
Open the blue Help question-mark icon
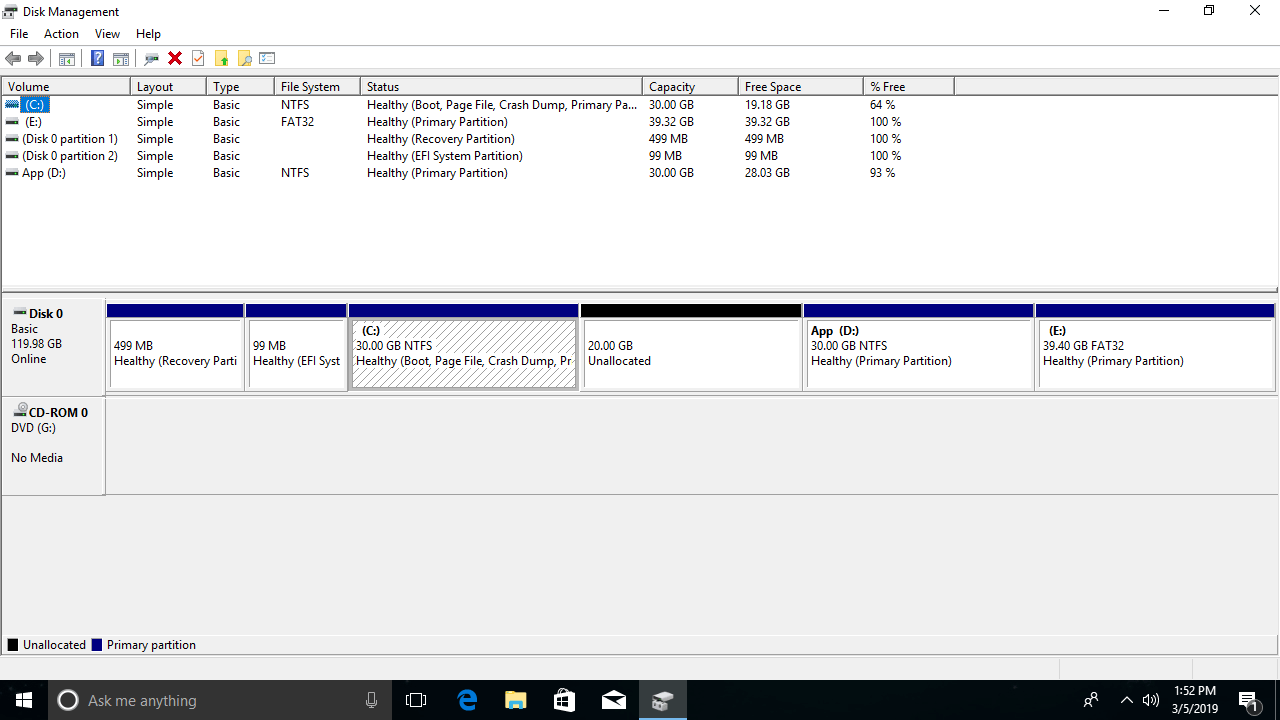(x=97, y=59)
